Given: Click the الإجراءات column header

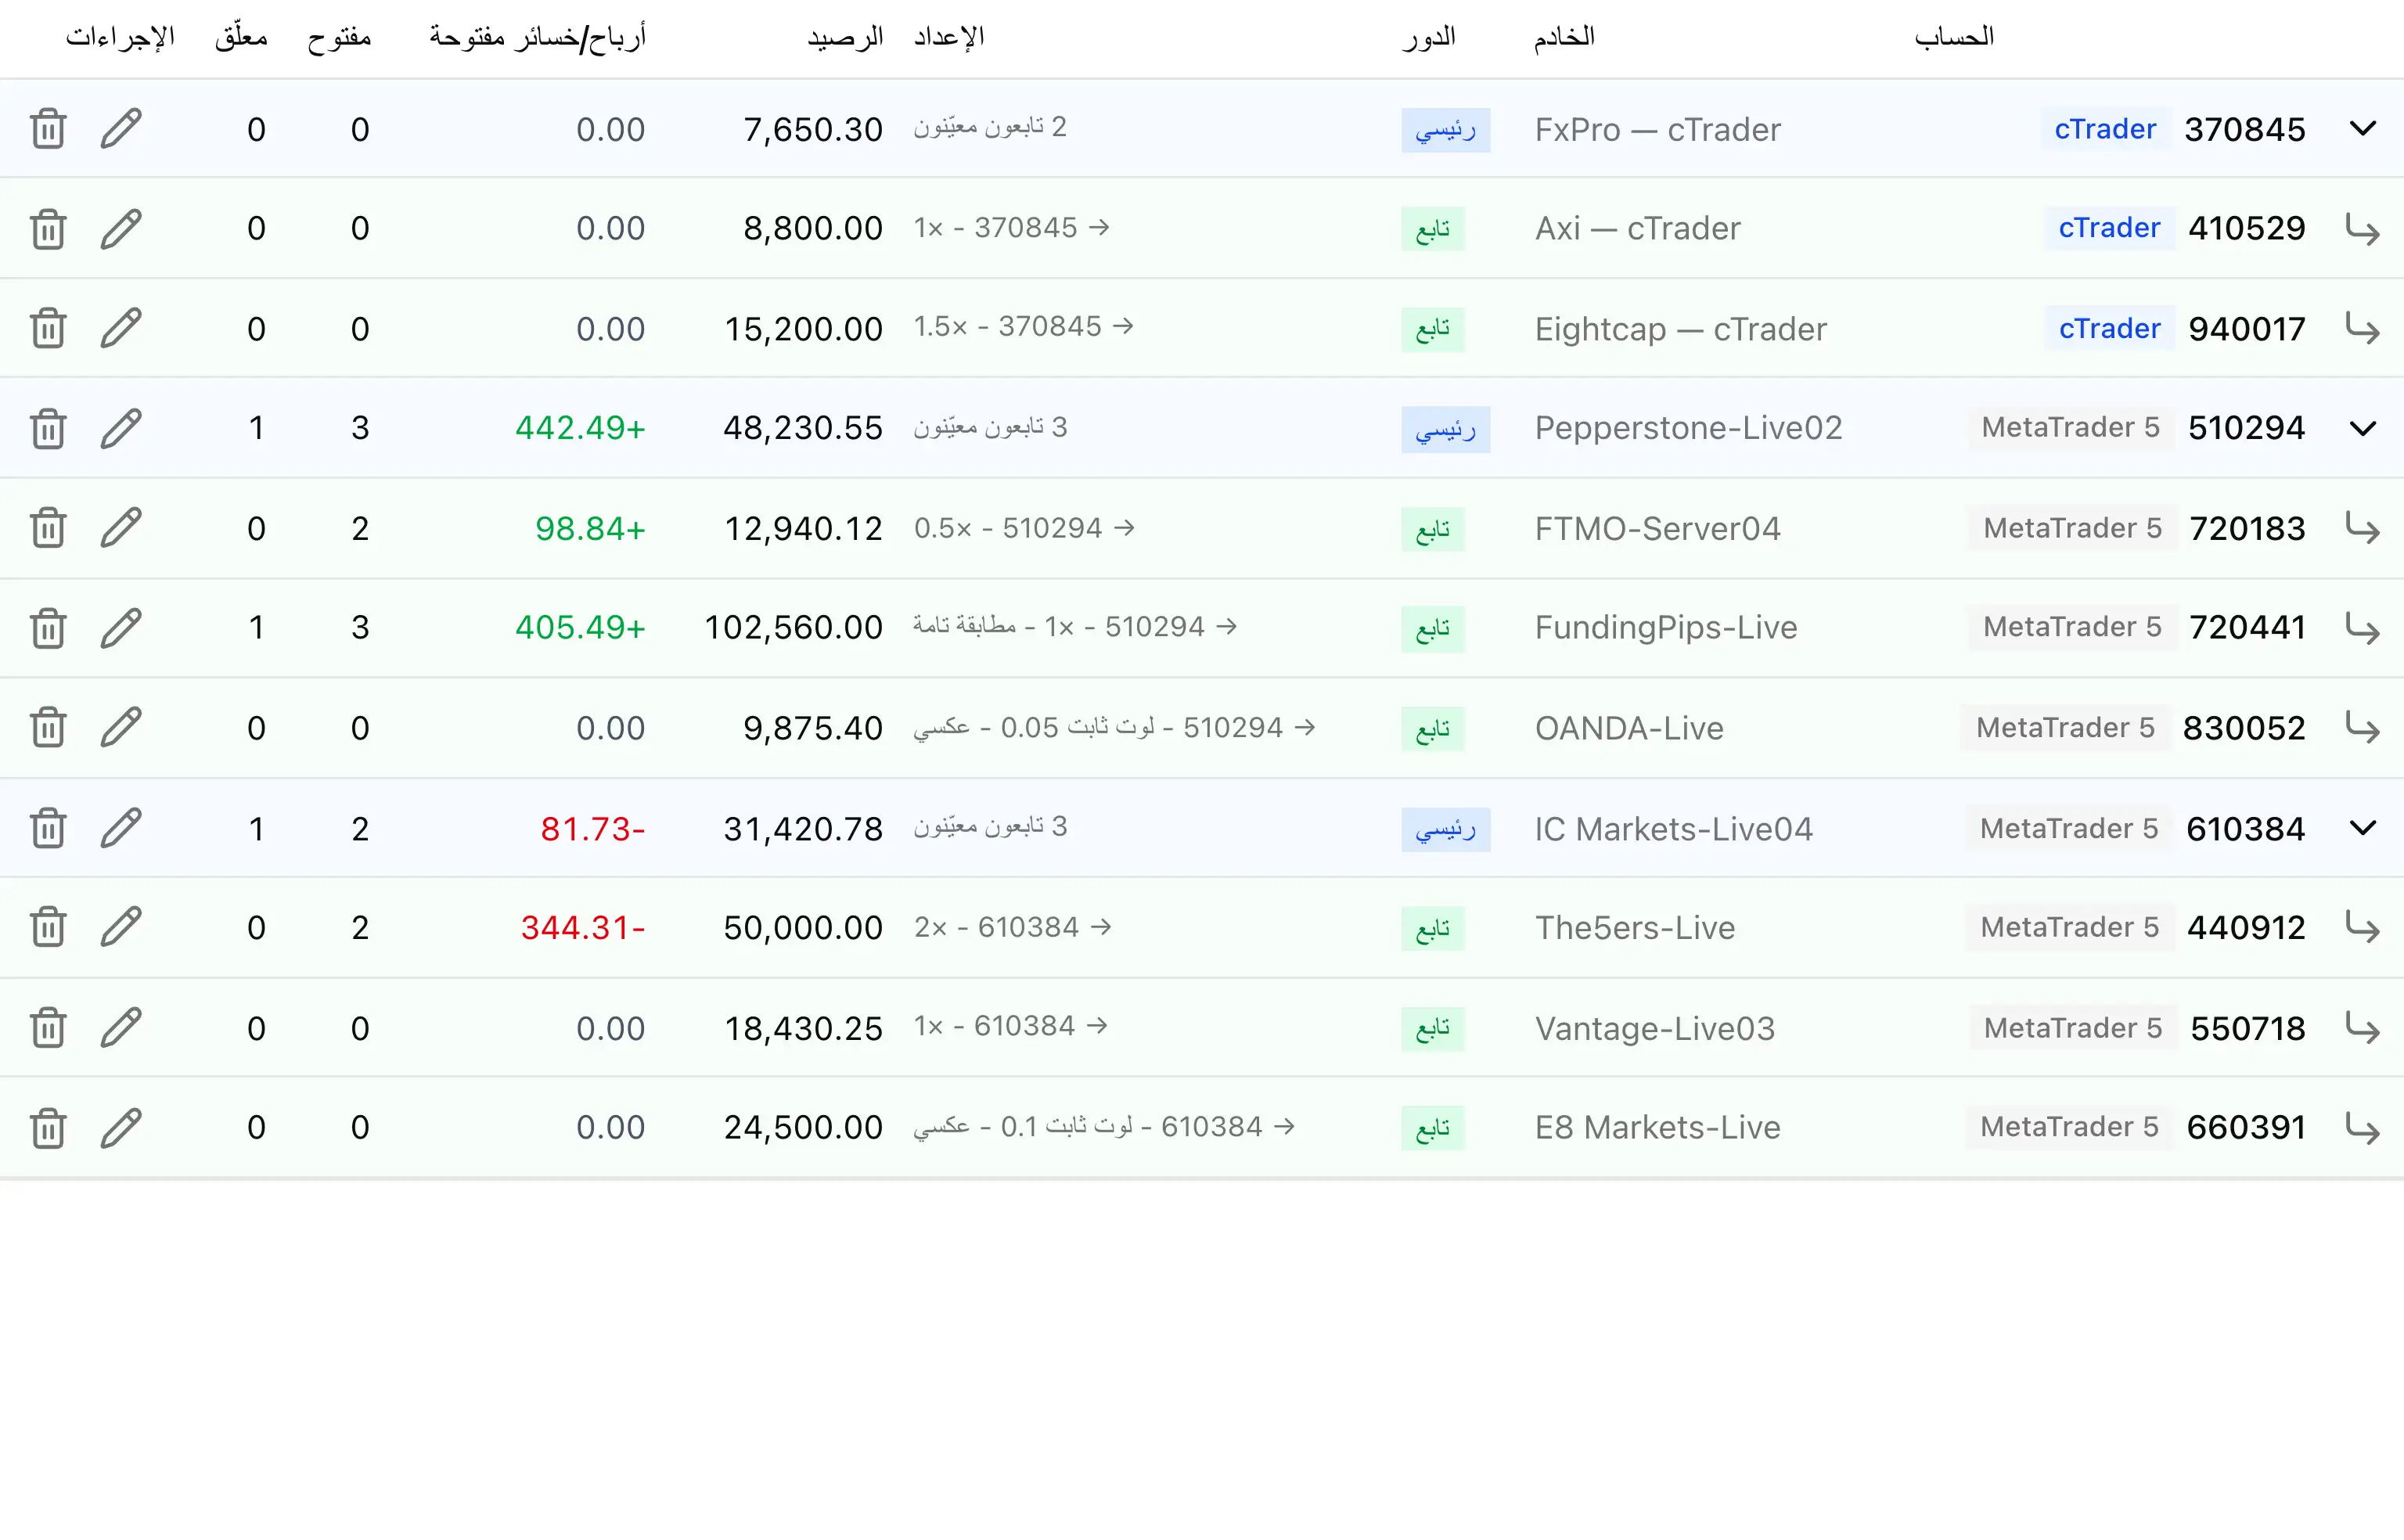Looking at the screenshot, I should pos(120,37).
